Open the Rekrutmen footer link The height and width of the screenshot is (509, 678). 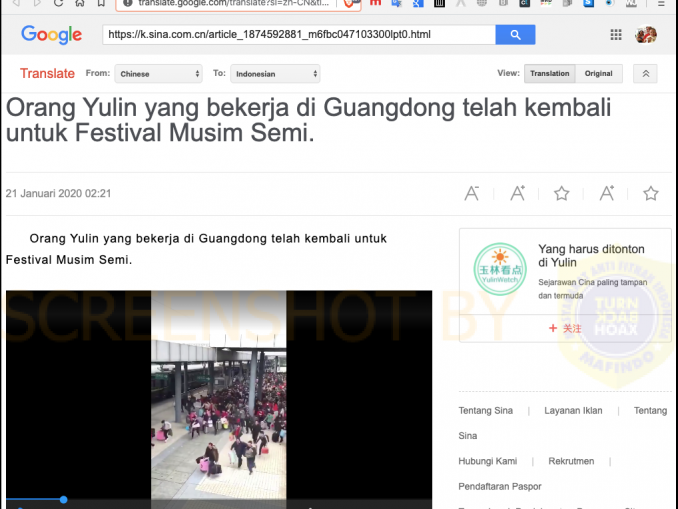(x=571, y=461)
